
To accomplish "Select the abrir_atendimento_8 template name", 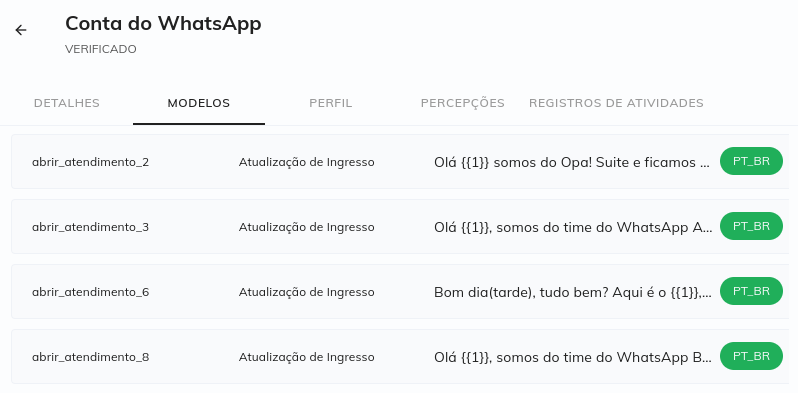I will [91, 357].
